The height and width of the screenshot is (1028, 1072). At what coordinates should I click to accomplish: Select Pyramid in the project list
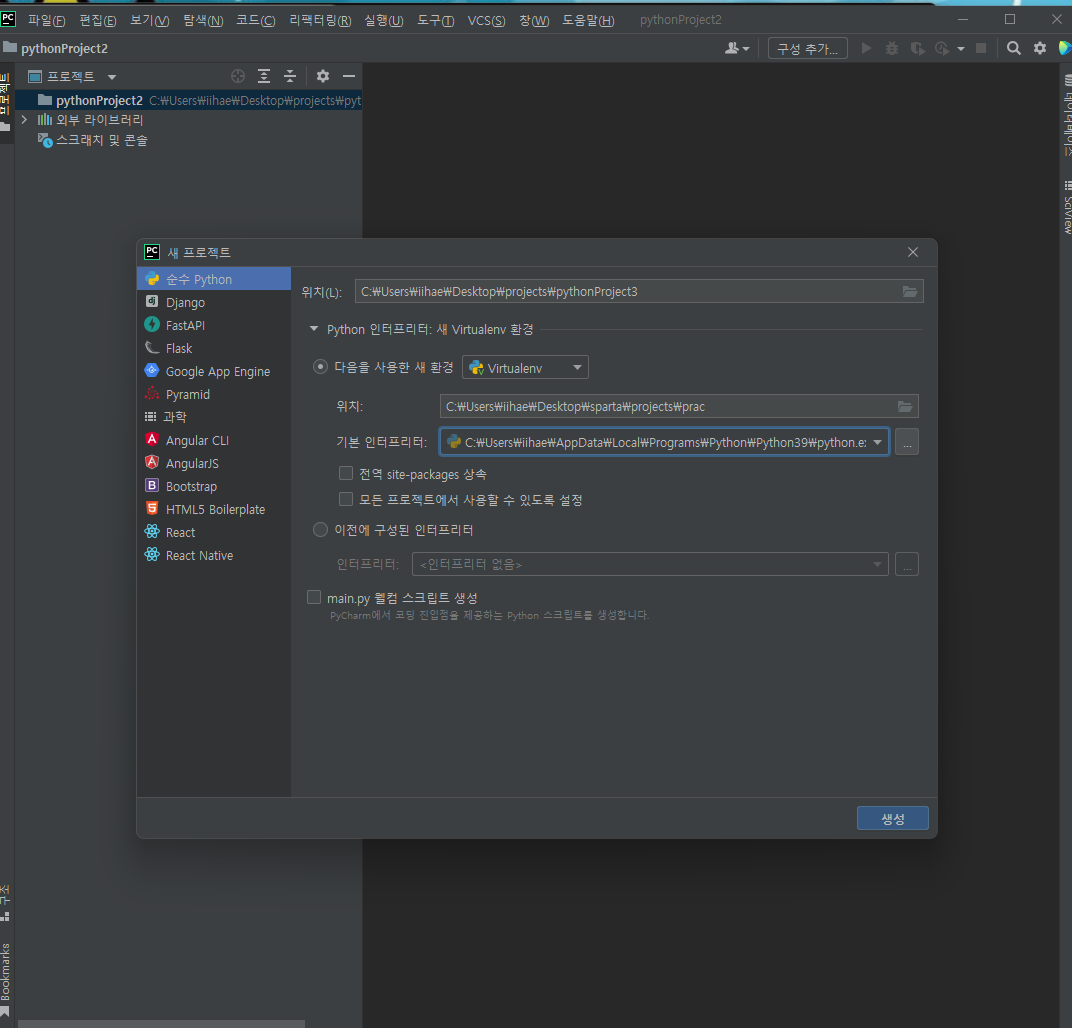tap(213, 394)
